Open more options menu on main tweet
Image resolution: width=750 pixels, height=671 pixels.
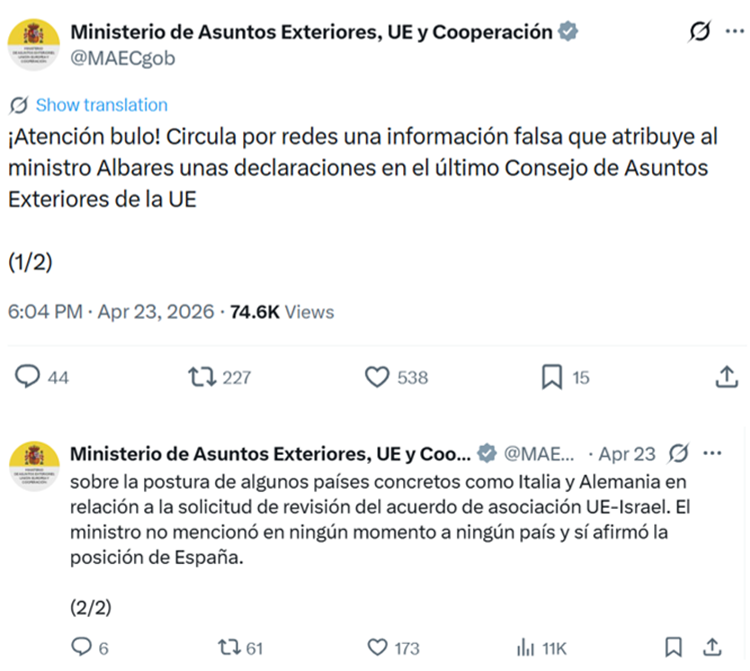click(734, 32)
